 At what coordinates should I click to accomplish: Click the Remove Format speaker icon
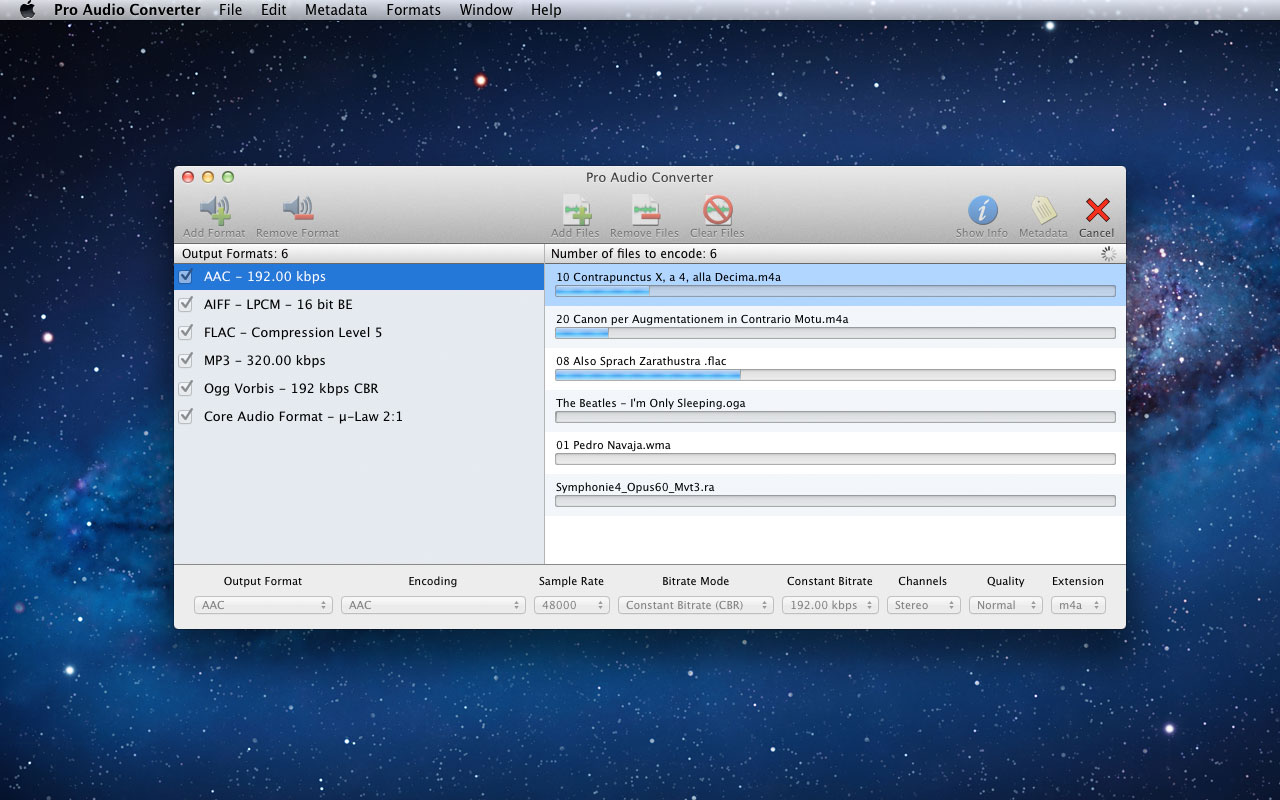297,210
